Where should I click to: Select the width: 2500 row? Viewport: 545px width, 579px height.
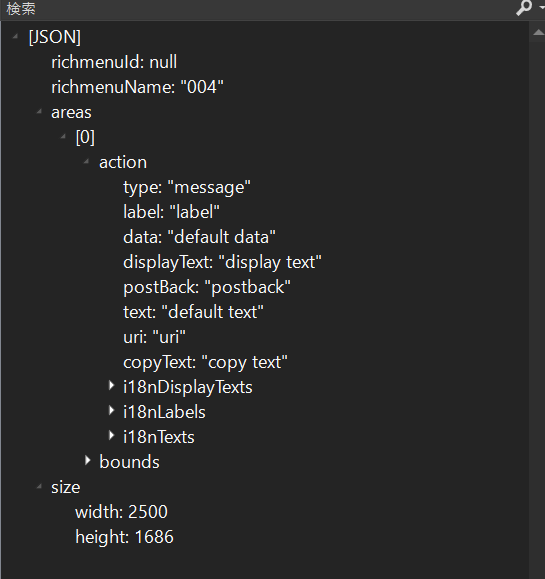click(121, 512)
